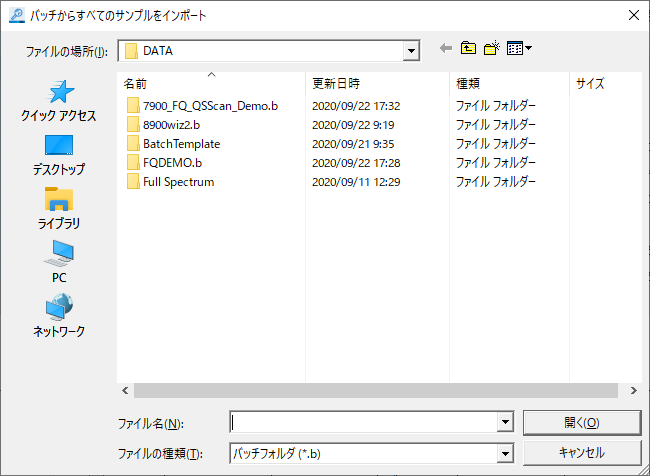The image size is (650, 476).
Task: Expand the DATA location dropdown
Action: point(411,51)
